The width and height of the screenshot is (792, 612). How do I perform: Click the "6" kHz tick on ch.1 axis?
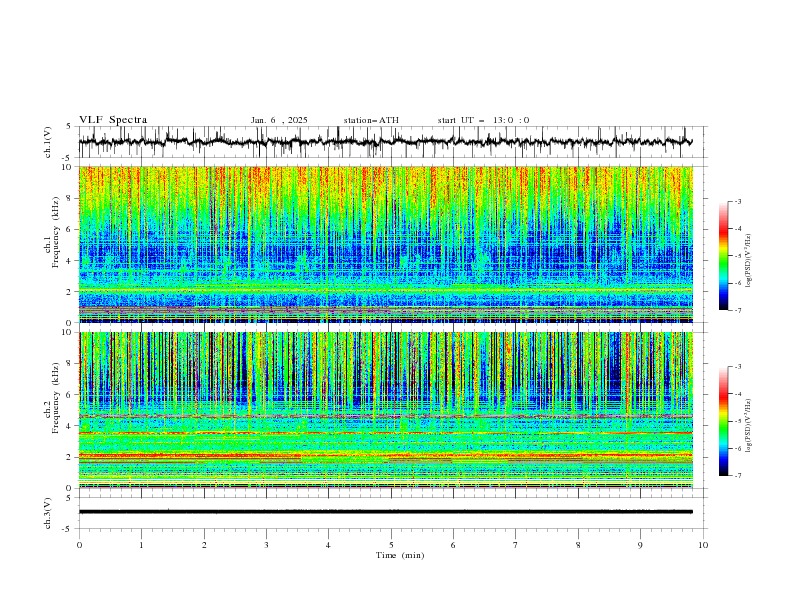pyautogui.click(x=70, y=230)
